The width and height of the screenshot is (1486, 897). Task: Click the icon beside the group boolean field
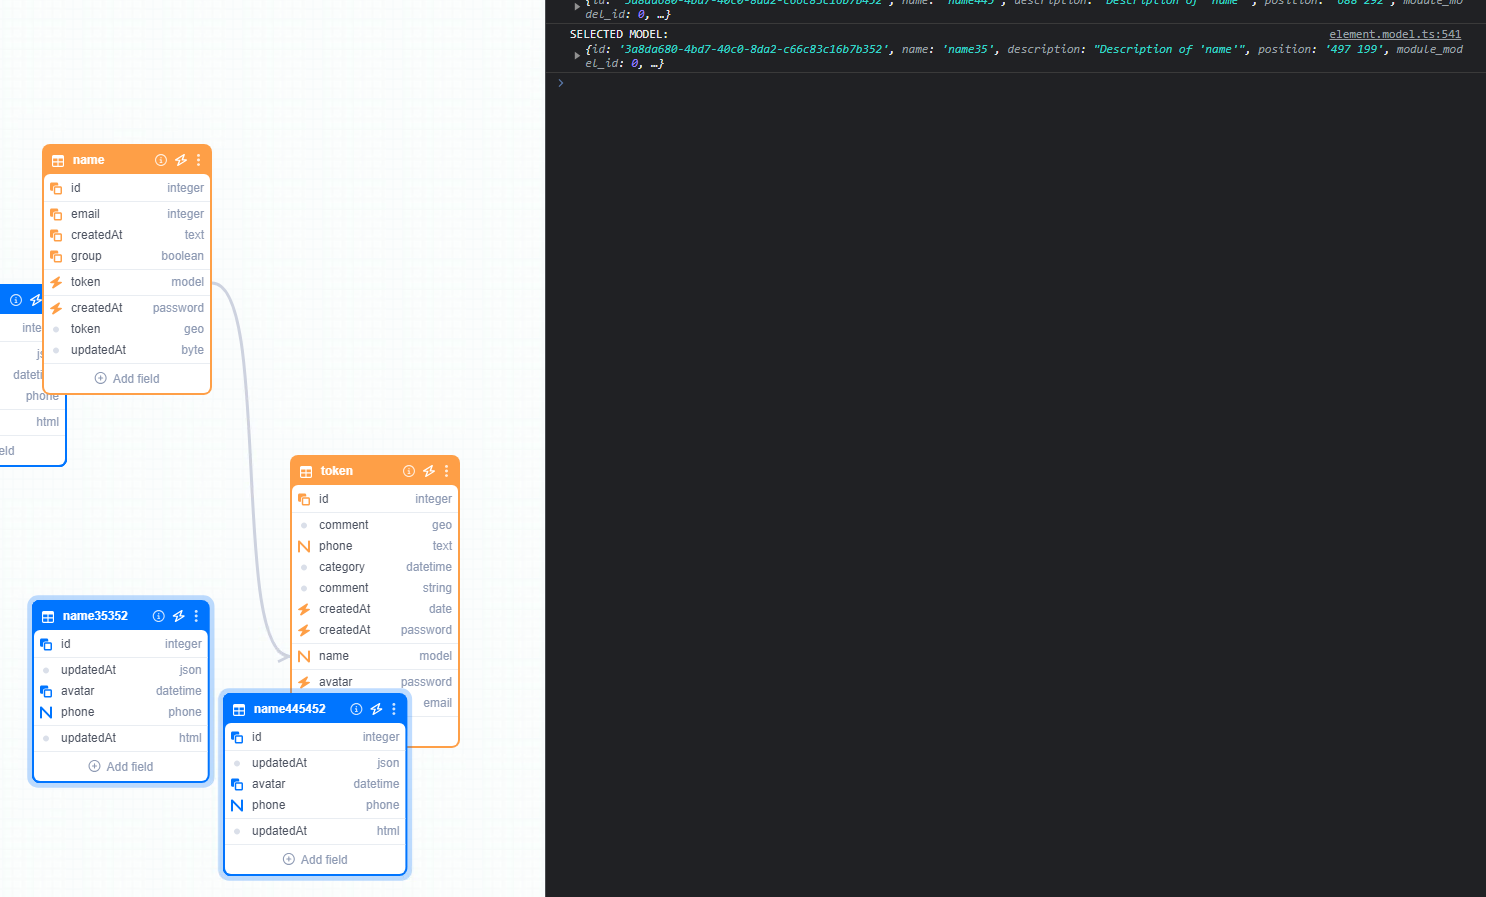(x=56, y=256)
